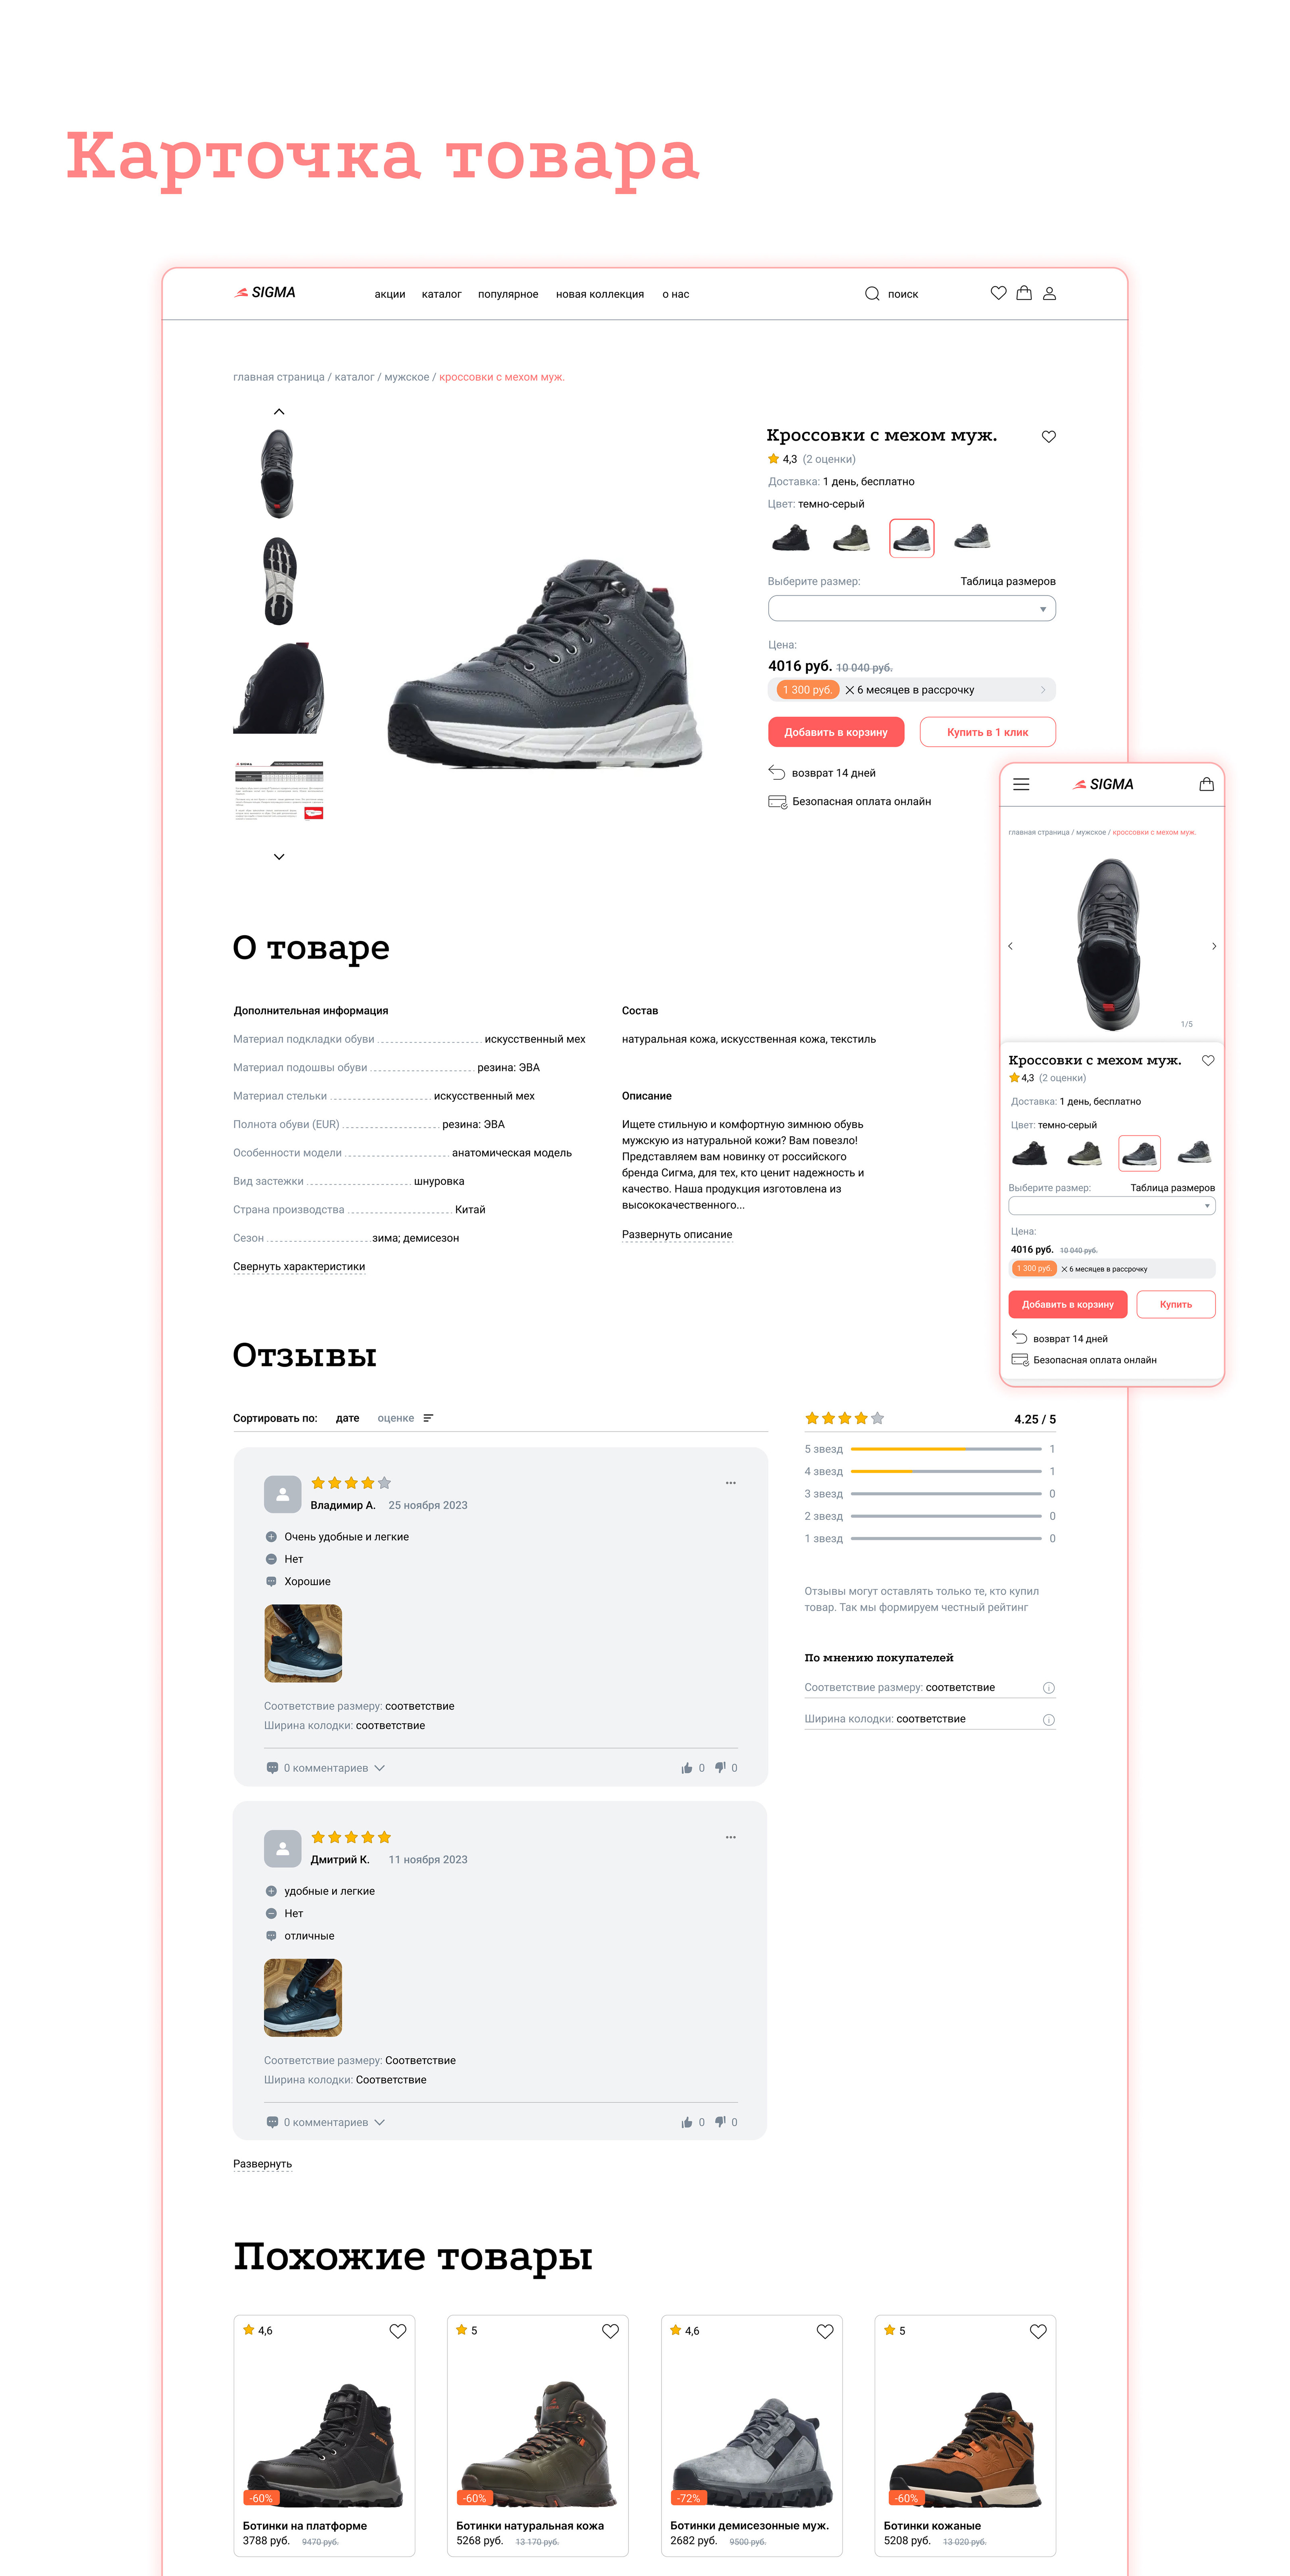Toggle wishlist heart on Ботинки на платформе card
This screenshot has height=2576, width=1290.
397,2331
